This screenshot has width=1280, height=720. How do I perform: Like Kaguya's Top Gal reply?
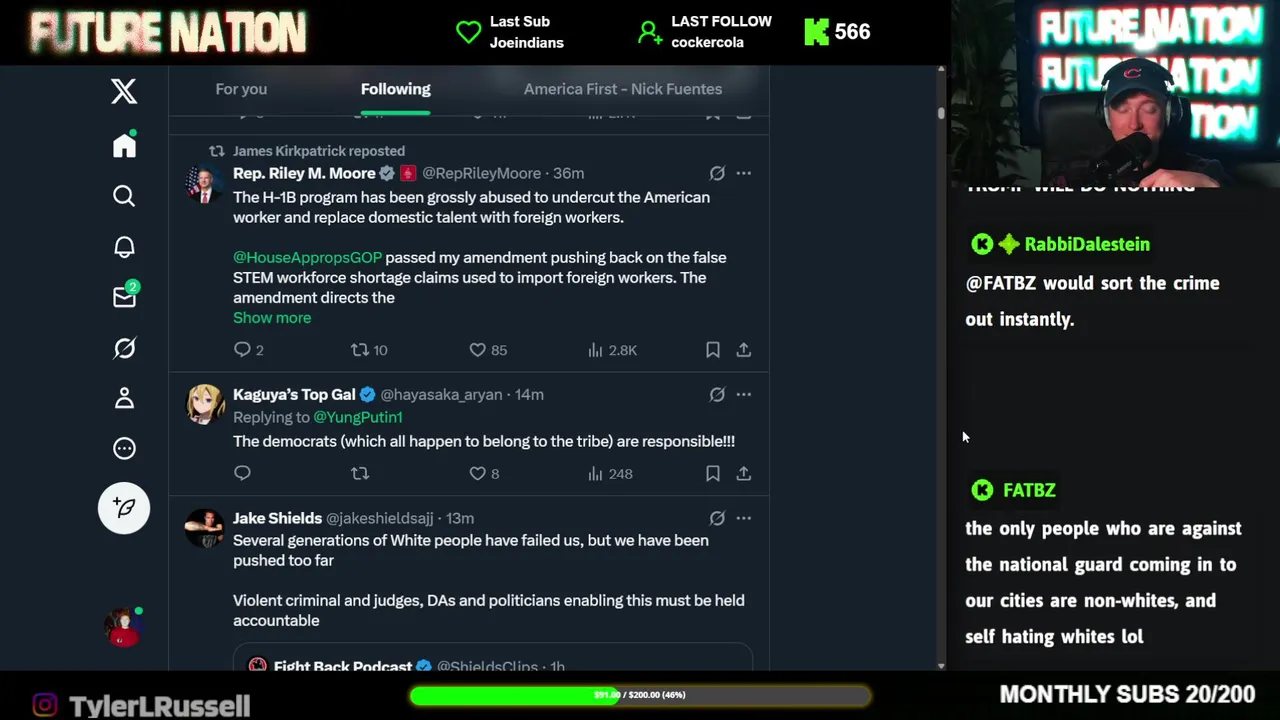[478, 474]
